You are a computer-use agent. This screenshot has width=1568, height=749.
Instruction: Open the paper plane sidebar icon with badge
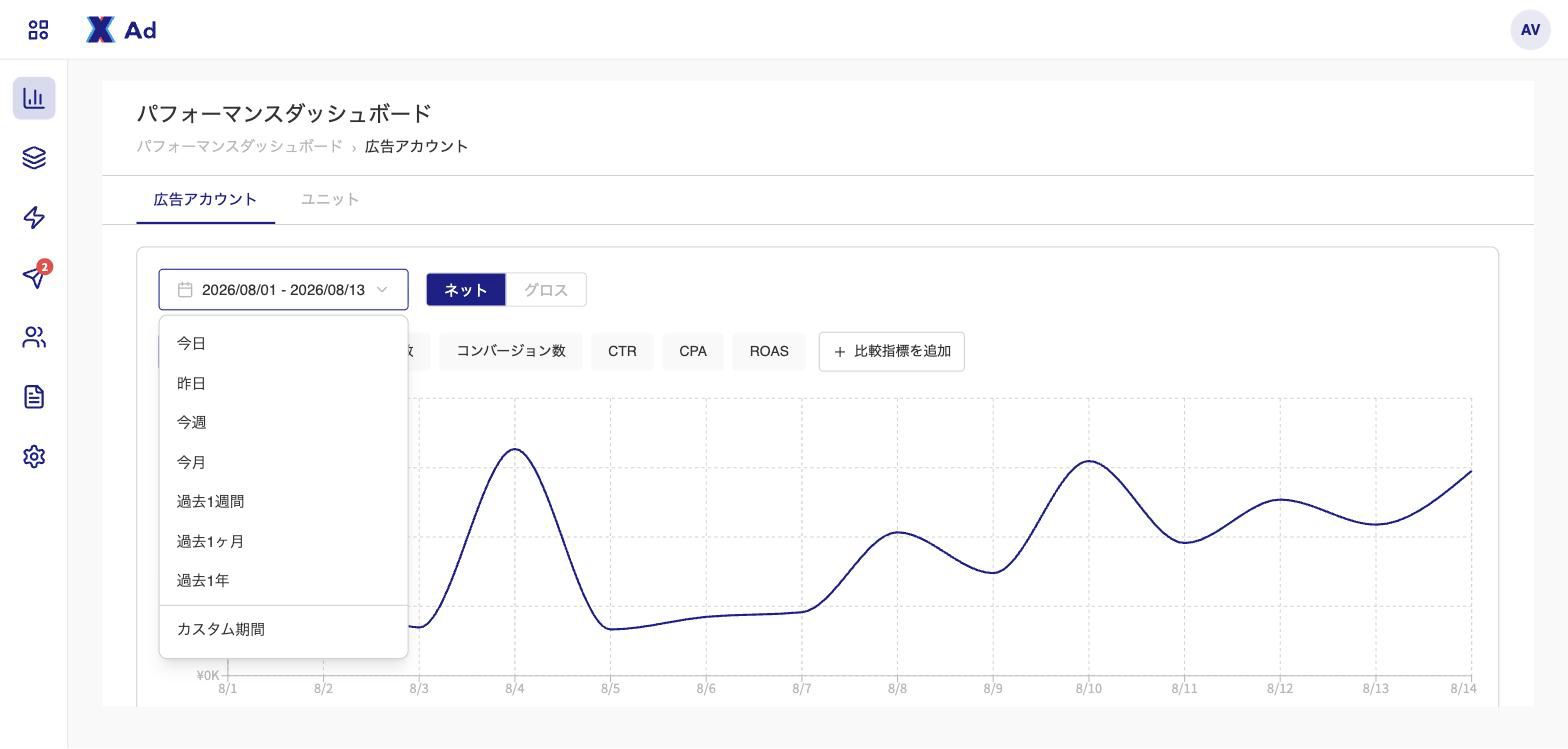(34, 277)
